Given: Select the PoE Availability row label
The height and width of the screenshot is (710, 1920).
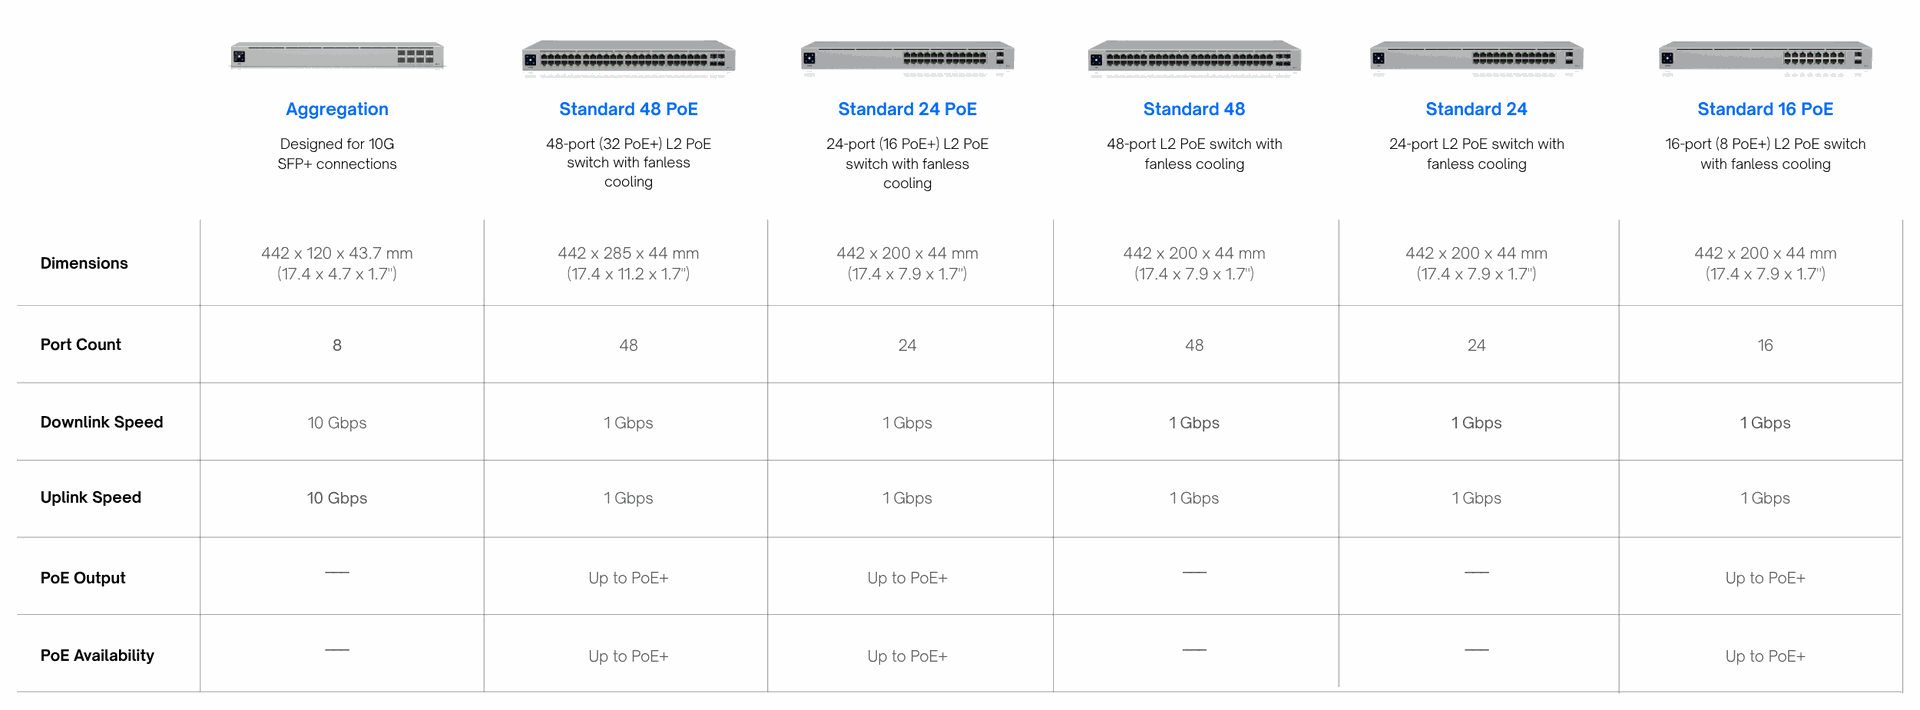Looking at the screenshot, I should click(97, 655).
